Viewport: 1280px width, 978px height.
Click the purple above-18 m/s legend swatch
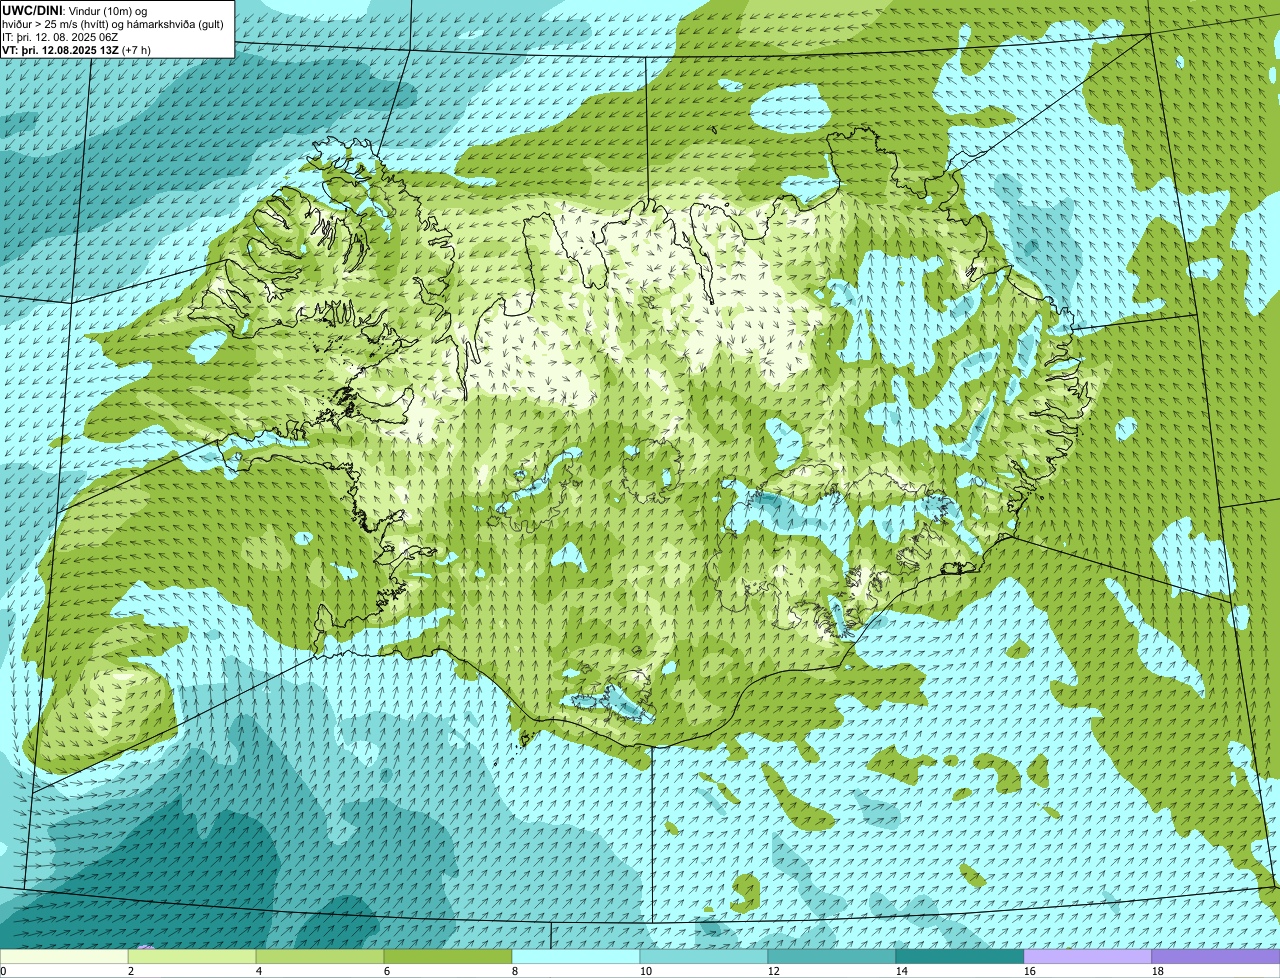1216,957
